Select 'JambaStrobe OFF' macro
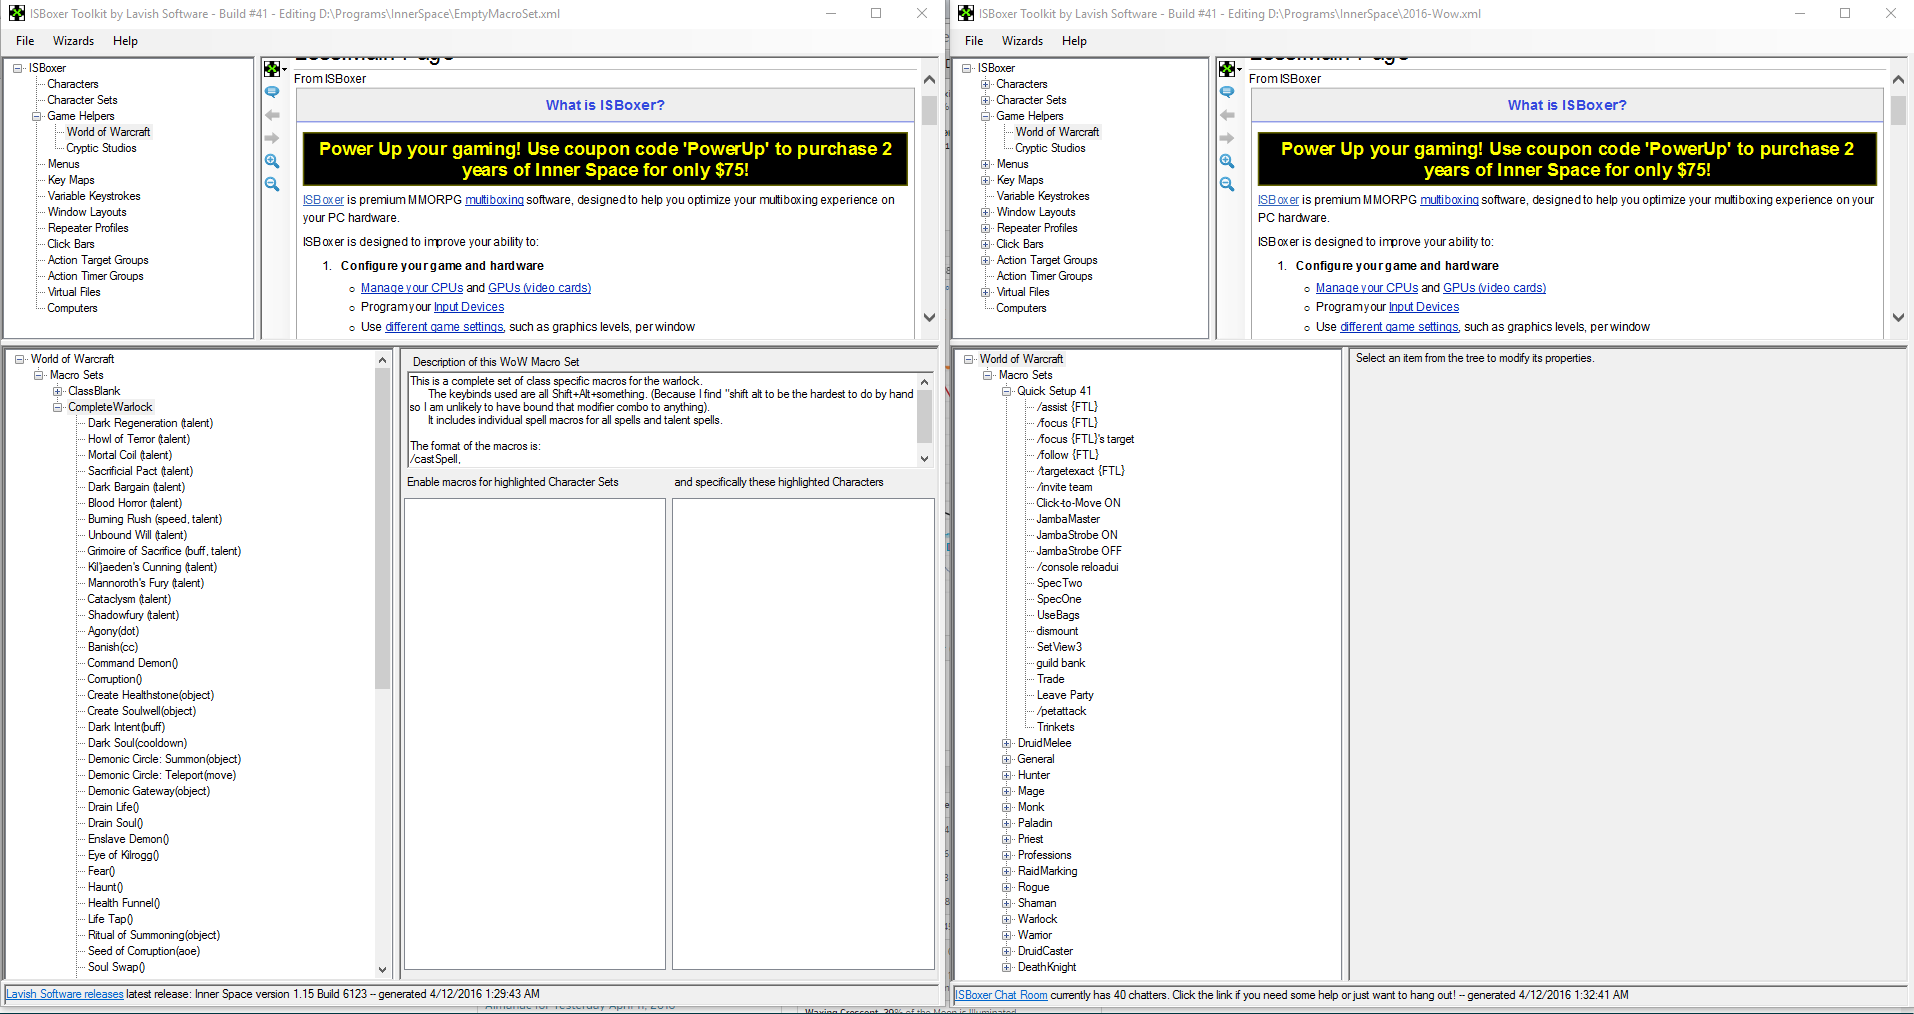1914x1014 pixels. [x=1079, y=551]
